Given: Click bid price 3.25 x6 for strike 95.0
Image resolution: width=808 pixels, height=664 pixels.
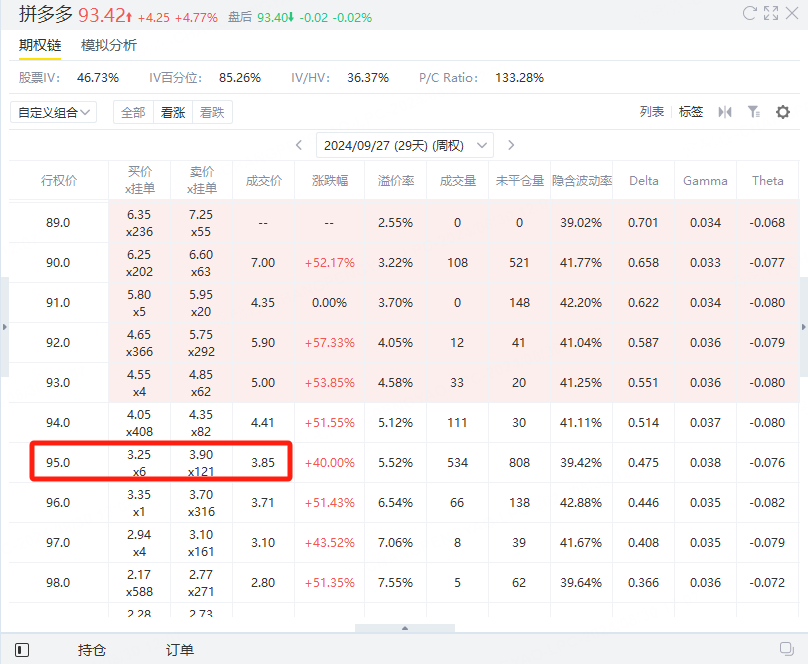Looking at the screenshot, I should tap(139, 463).
